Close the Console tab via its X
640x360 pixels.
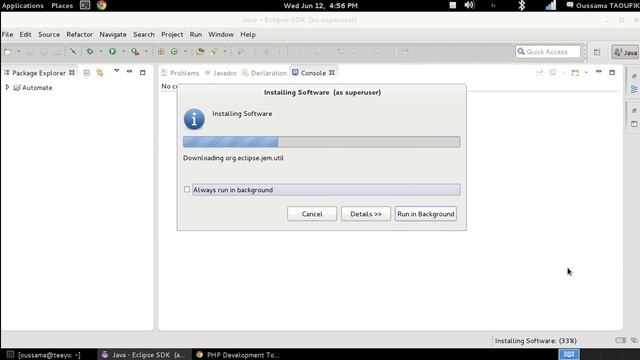pos(332,73)
